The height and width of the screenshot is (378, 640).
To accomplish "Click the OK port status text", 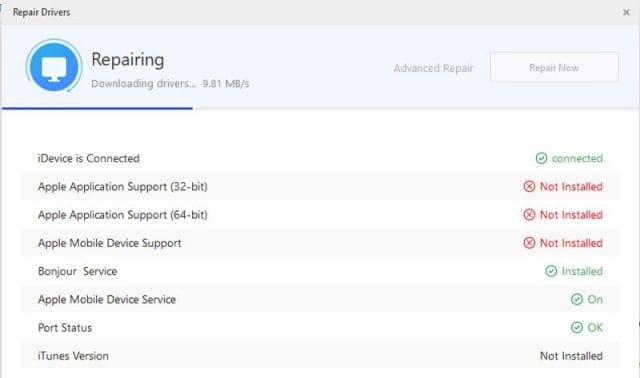I will [x=595, y=327].
